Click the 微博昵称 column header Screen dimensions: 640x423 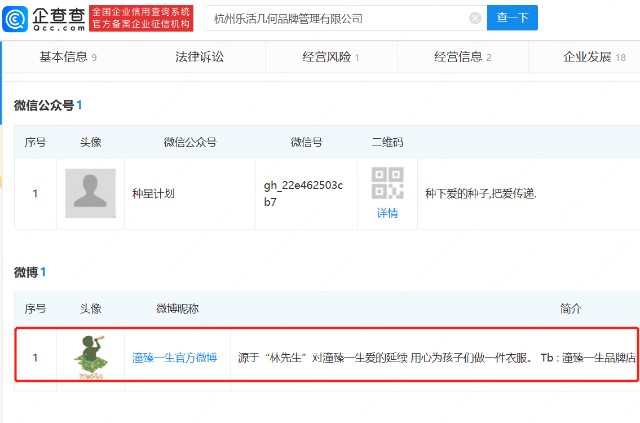pyautogui.click(x=177, y=308)
